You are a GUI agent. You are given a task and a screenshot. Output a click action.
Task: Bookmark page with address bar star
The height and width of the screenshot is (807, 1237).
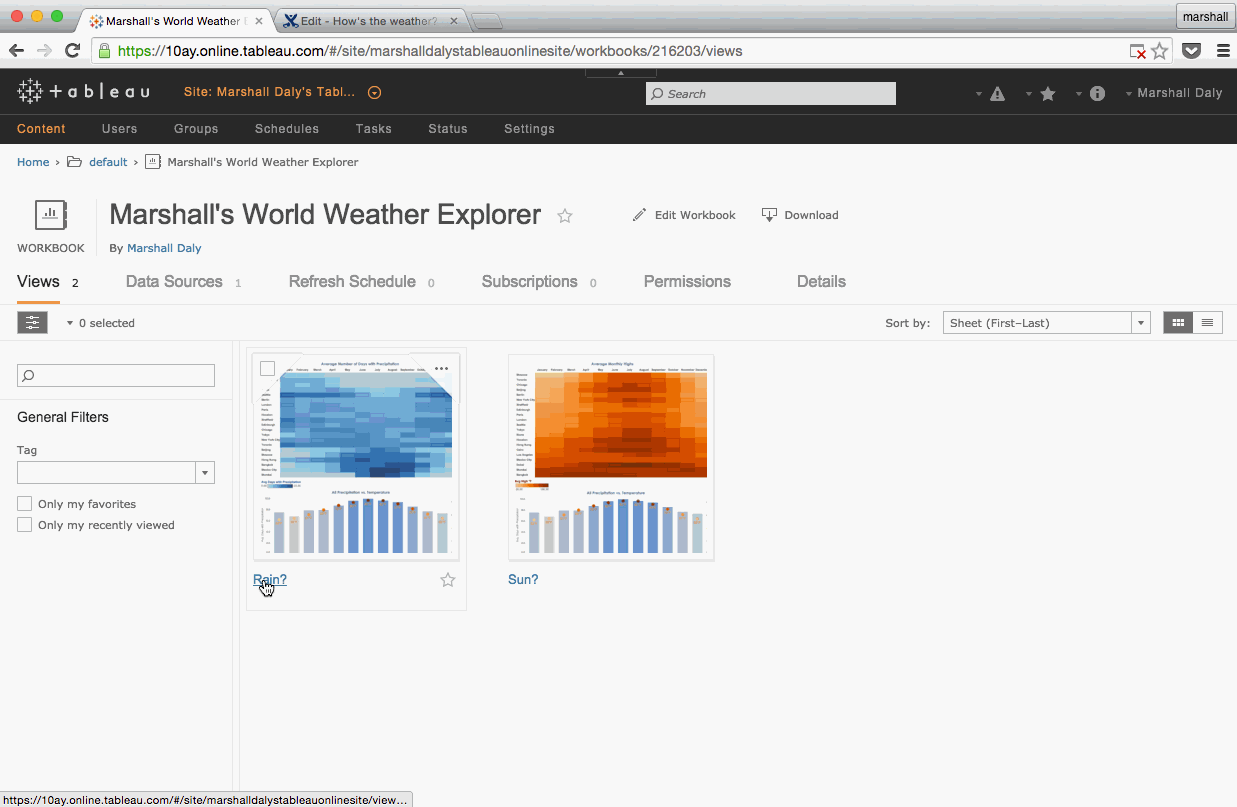(x=1160, y=51)
